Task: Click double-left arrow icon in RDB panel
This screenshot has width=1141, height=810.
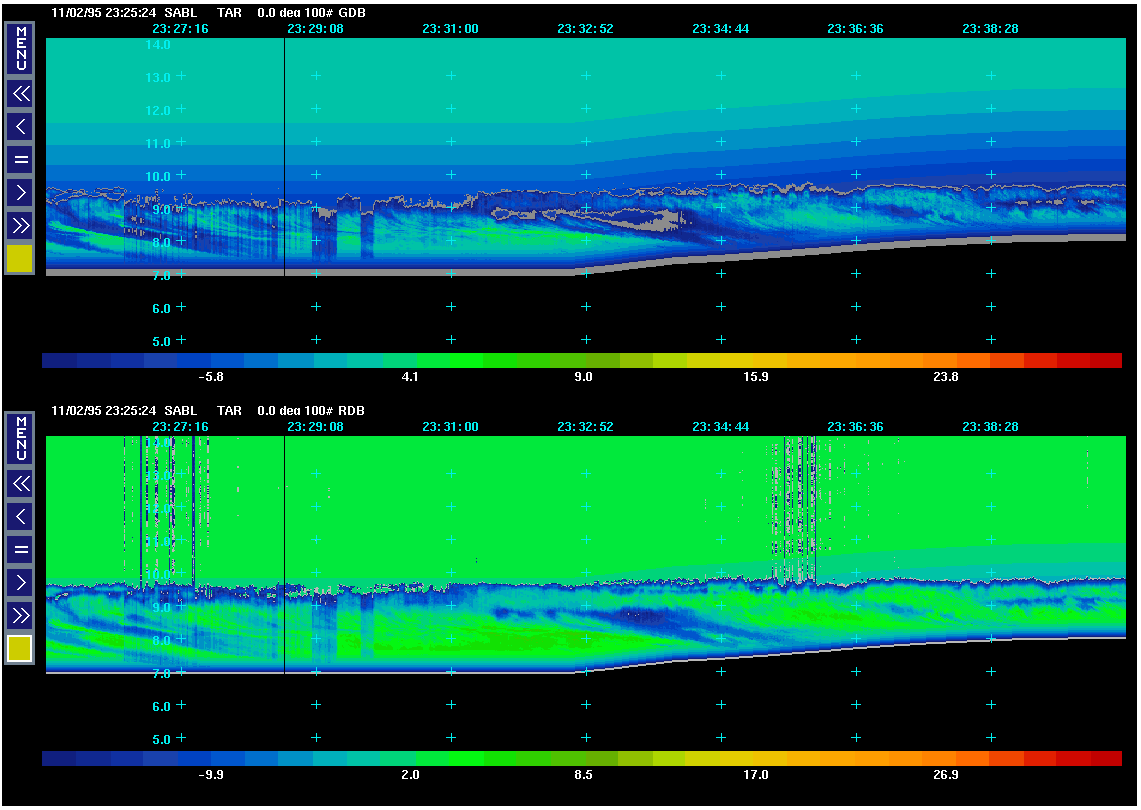Action: [x=20, y=484]
